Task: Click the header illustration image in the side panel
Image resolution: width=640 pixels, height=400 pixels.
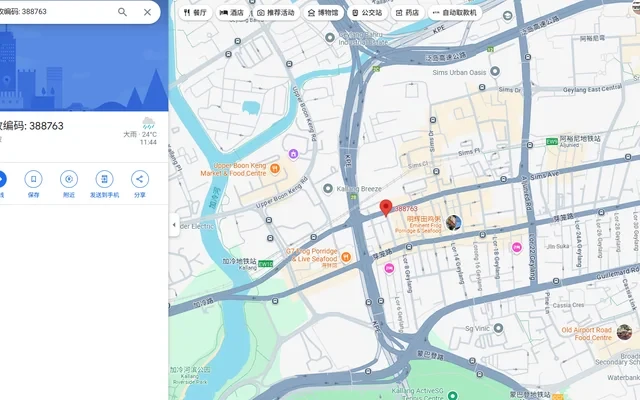Action: 84,67
